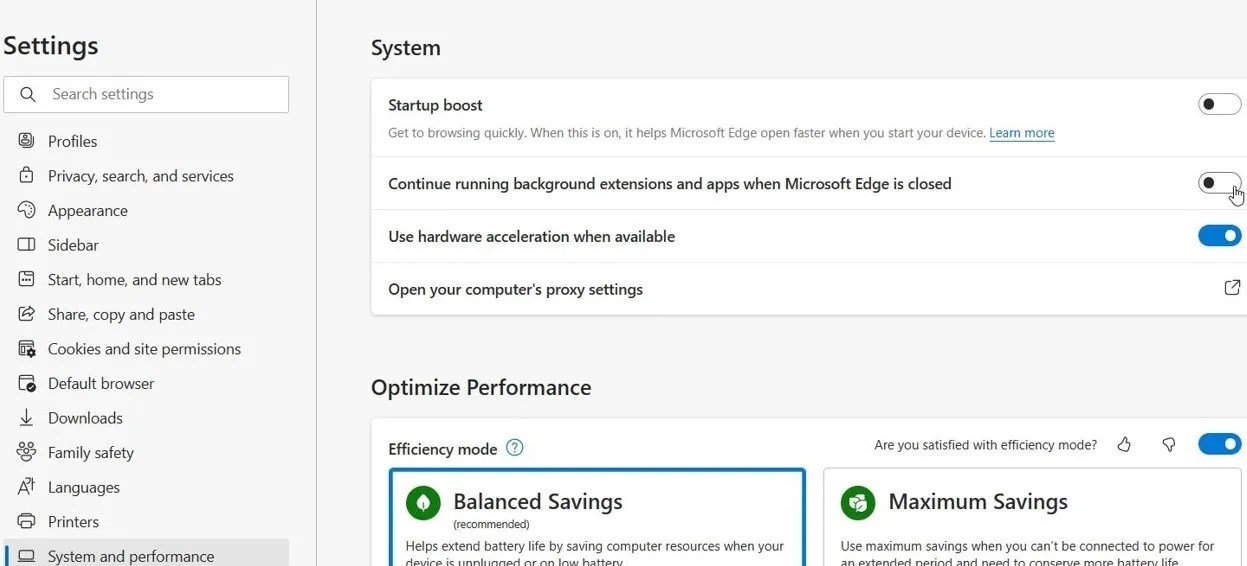Open Cookies and site permissions
The height and width of the screenshot is (566, 1247).
coord(146,349)
